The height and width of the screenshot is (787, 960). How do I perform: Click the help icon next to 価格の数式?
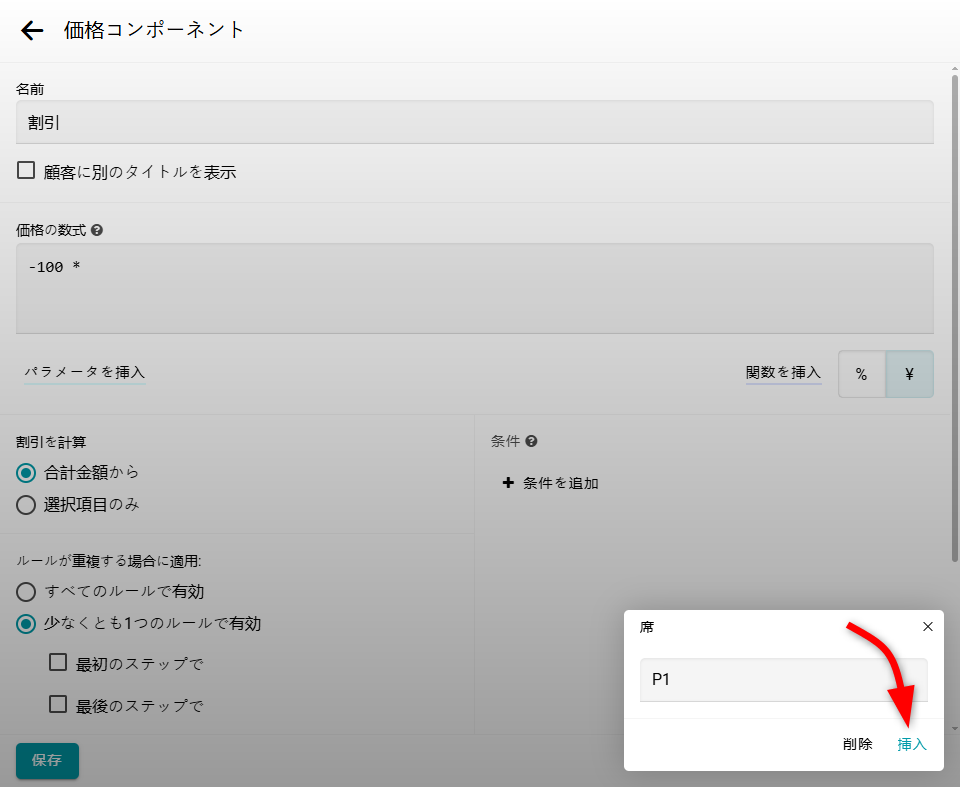[x=97, y=230]
